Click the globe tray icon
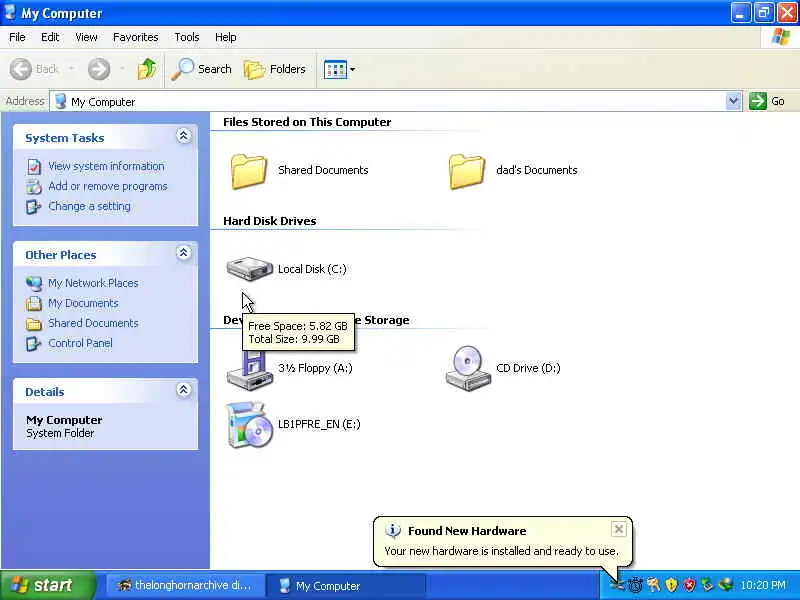The width and height of the screenshot is (800, 600). coord(726,585)
